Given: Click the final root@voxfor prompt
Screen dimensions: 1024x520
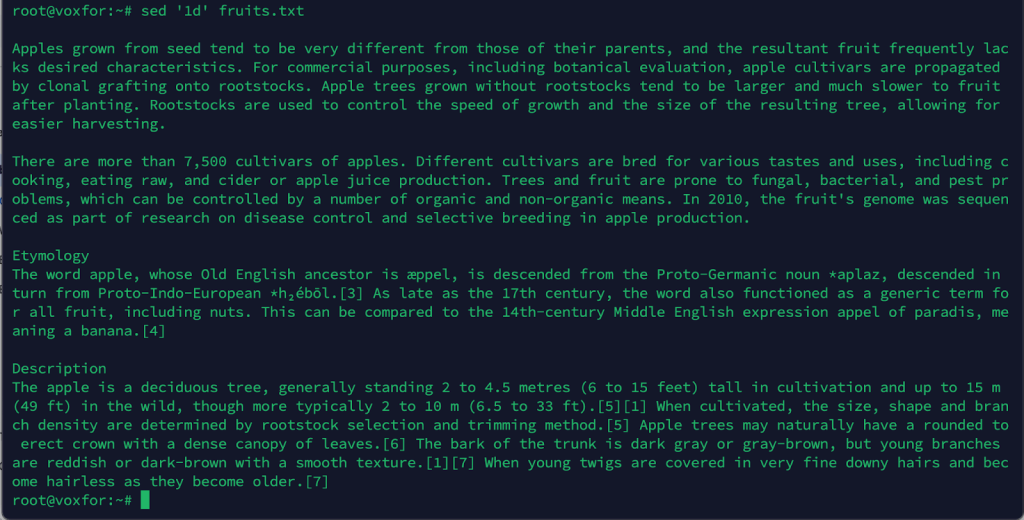Looking at the screenshot, I should pos(72,500).
